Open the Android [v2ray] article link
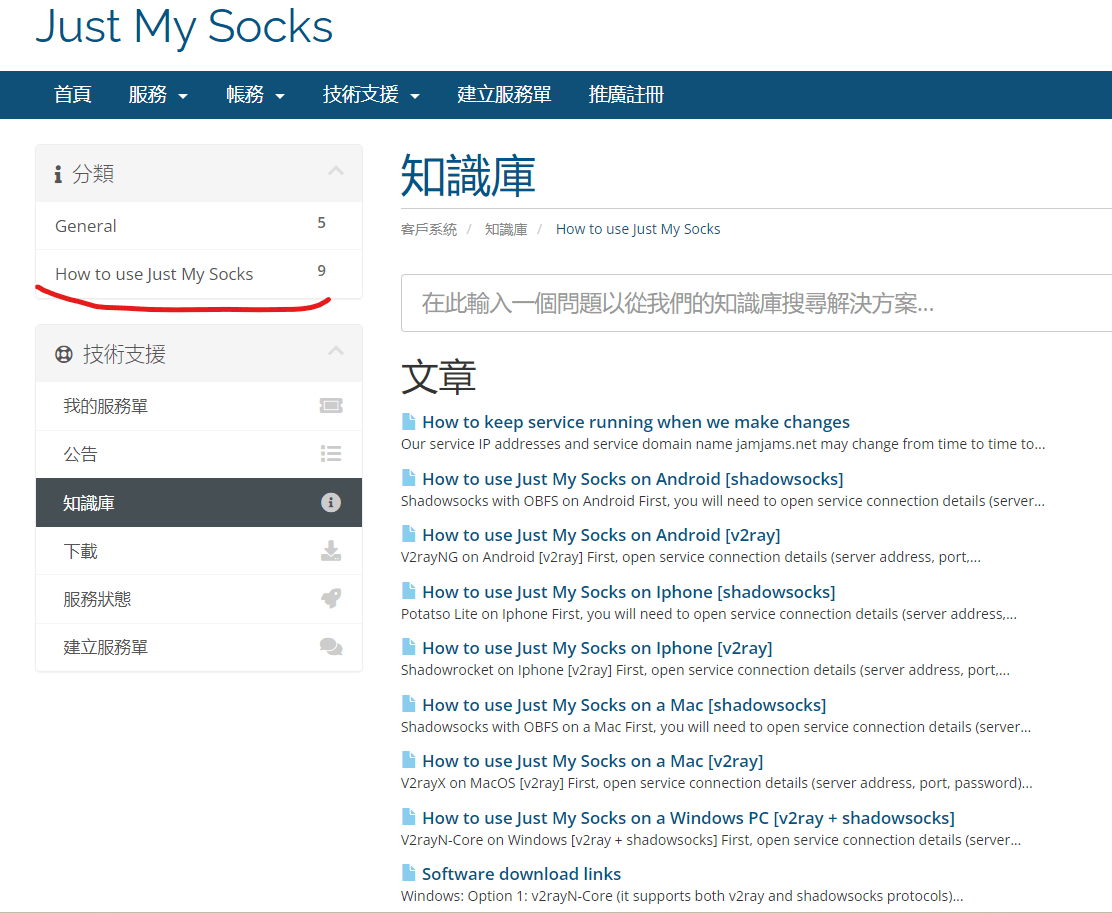This screenshot has width=1112, height=913. coord(601,535)
